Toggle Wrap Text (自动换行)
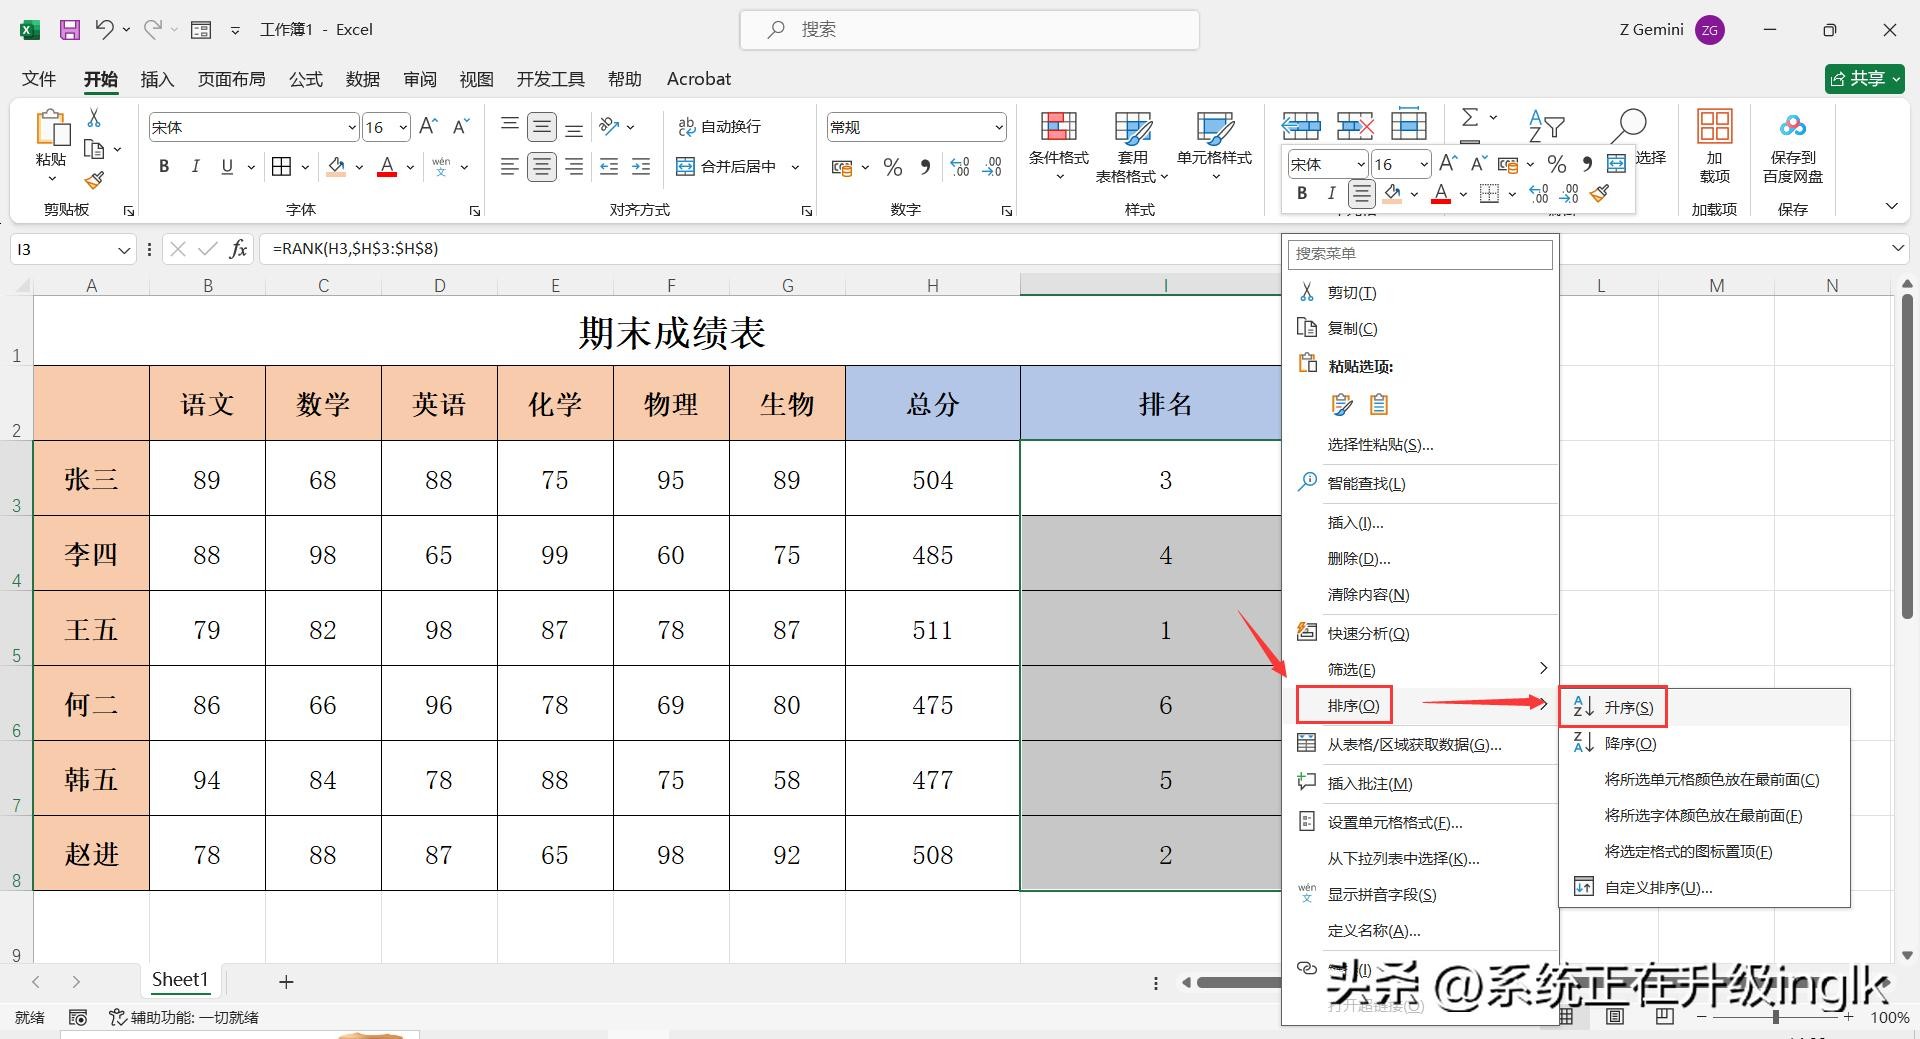Image resolution: width=1920 pixels, height=1039 pixels. [719, 127]
